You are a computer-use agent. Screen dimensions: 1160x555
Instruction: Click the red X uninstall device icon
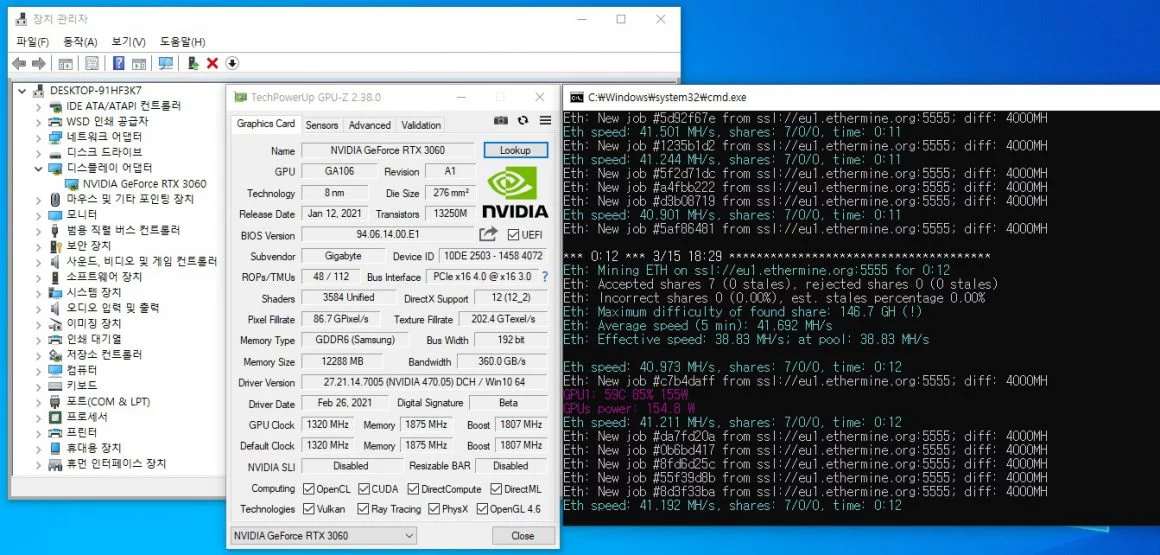(212, 64)
